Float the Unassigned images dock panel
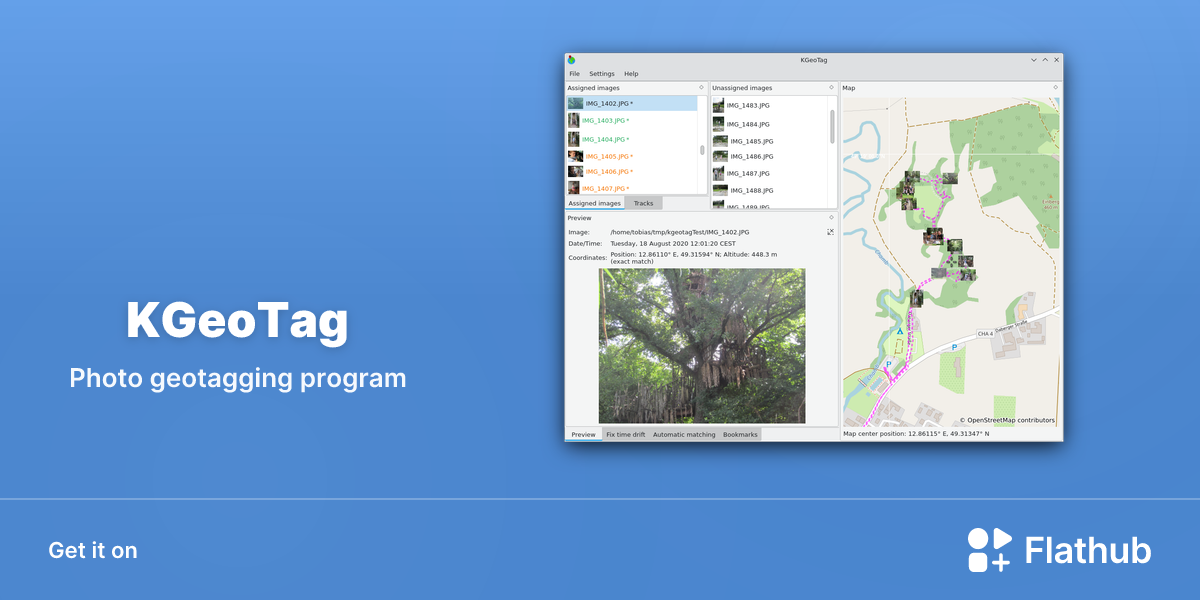The width and height of the screenshot is (1200, 600). (x=831, y=88)
